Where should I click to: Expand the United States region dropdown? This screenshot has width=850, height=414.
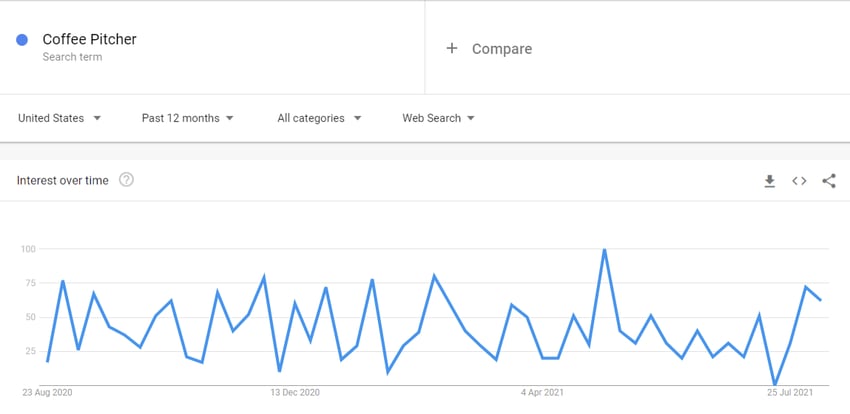tap(60, 118)
